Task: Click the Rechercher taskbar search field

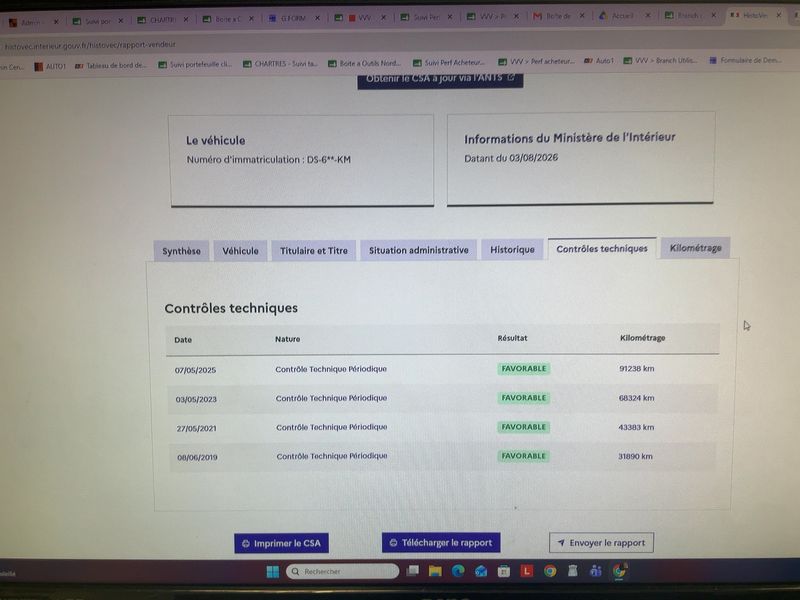Action: [342, 571]
